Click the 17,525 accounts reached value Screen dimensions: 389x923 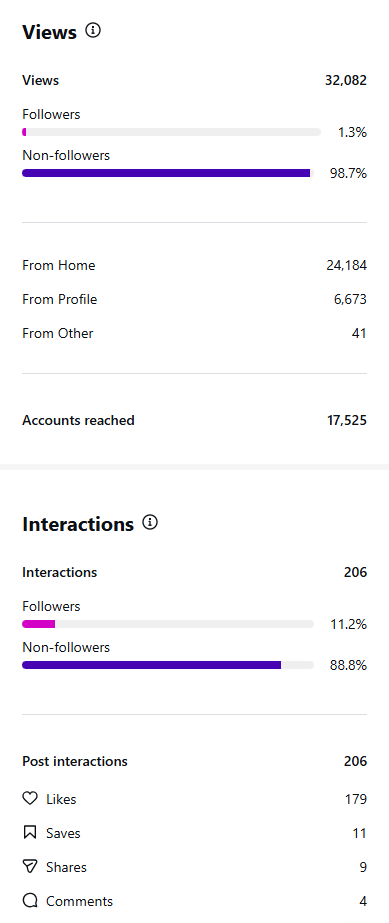coord(347,420)
